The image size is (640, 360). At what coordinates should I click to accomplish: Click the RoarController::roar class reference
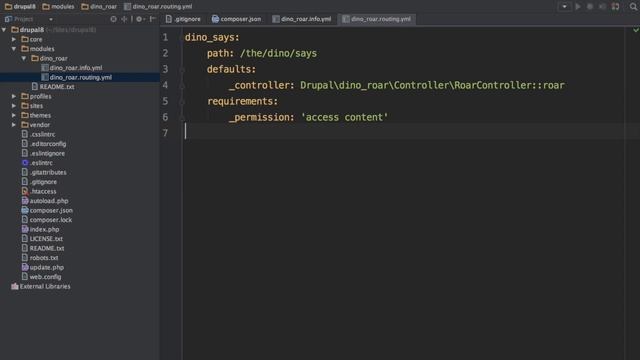tap(509, 85)
